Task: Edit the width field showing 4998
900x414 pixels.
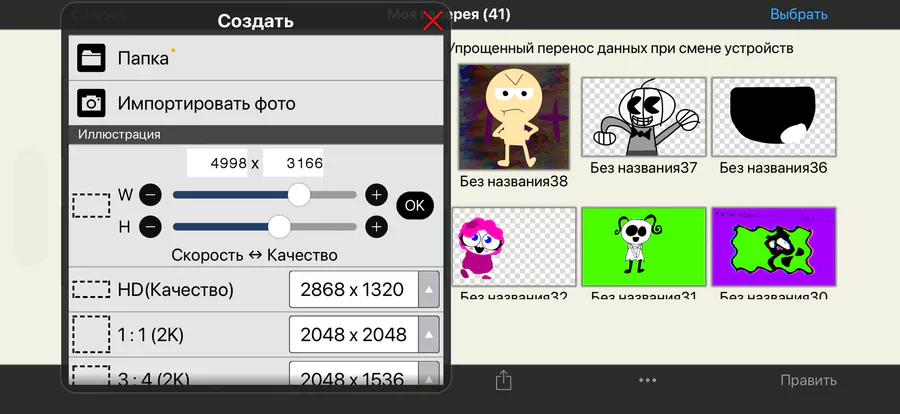Action: click(218, 163)
